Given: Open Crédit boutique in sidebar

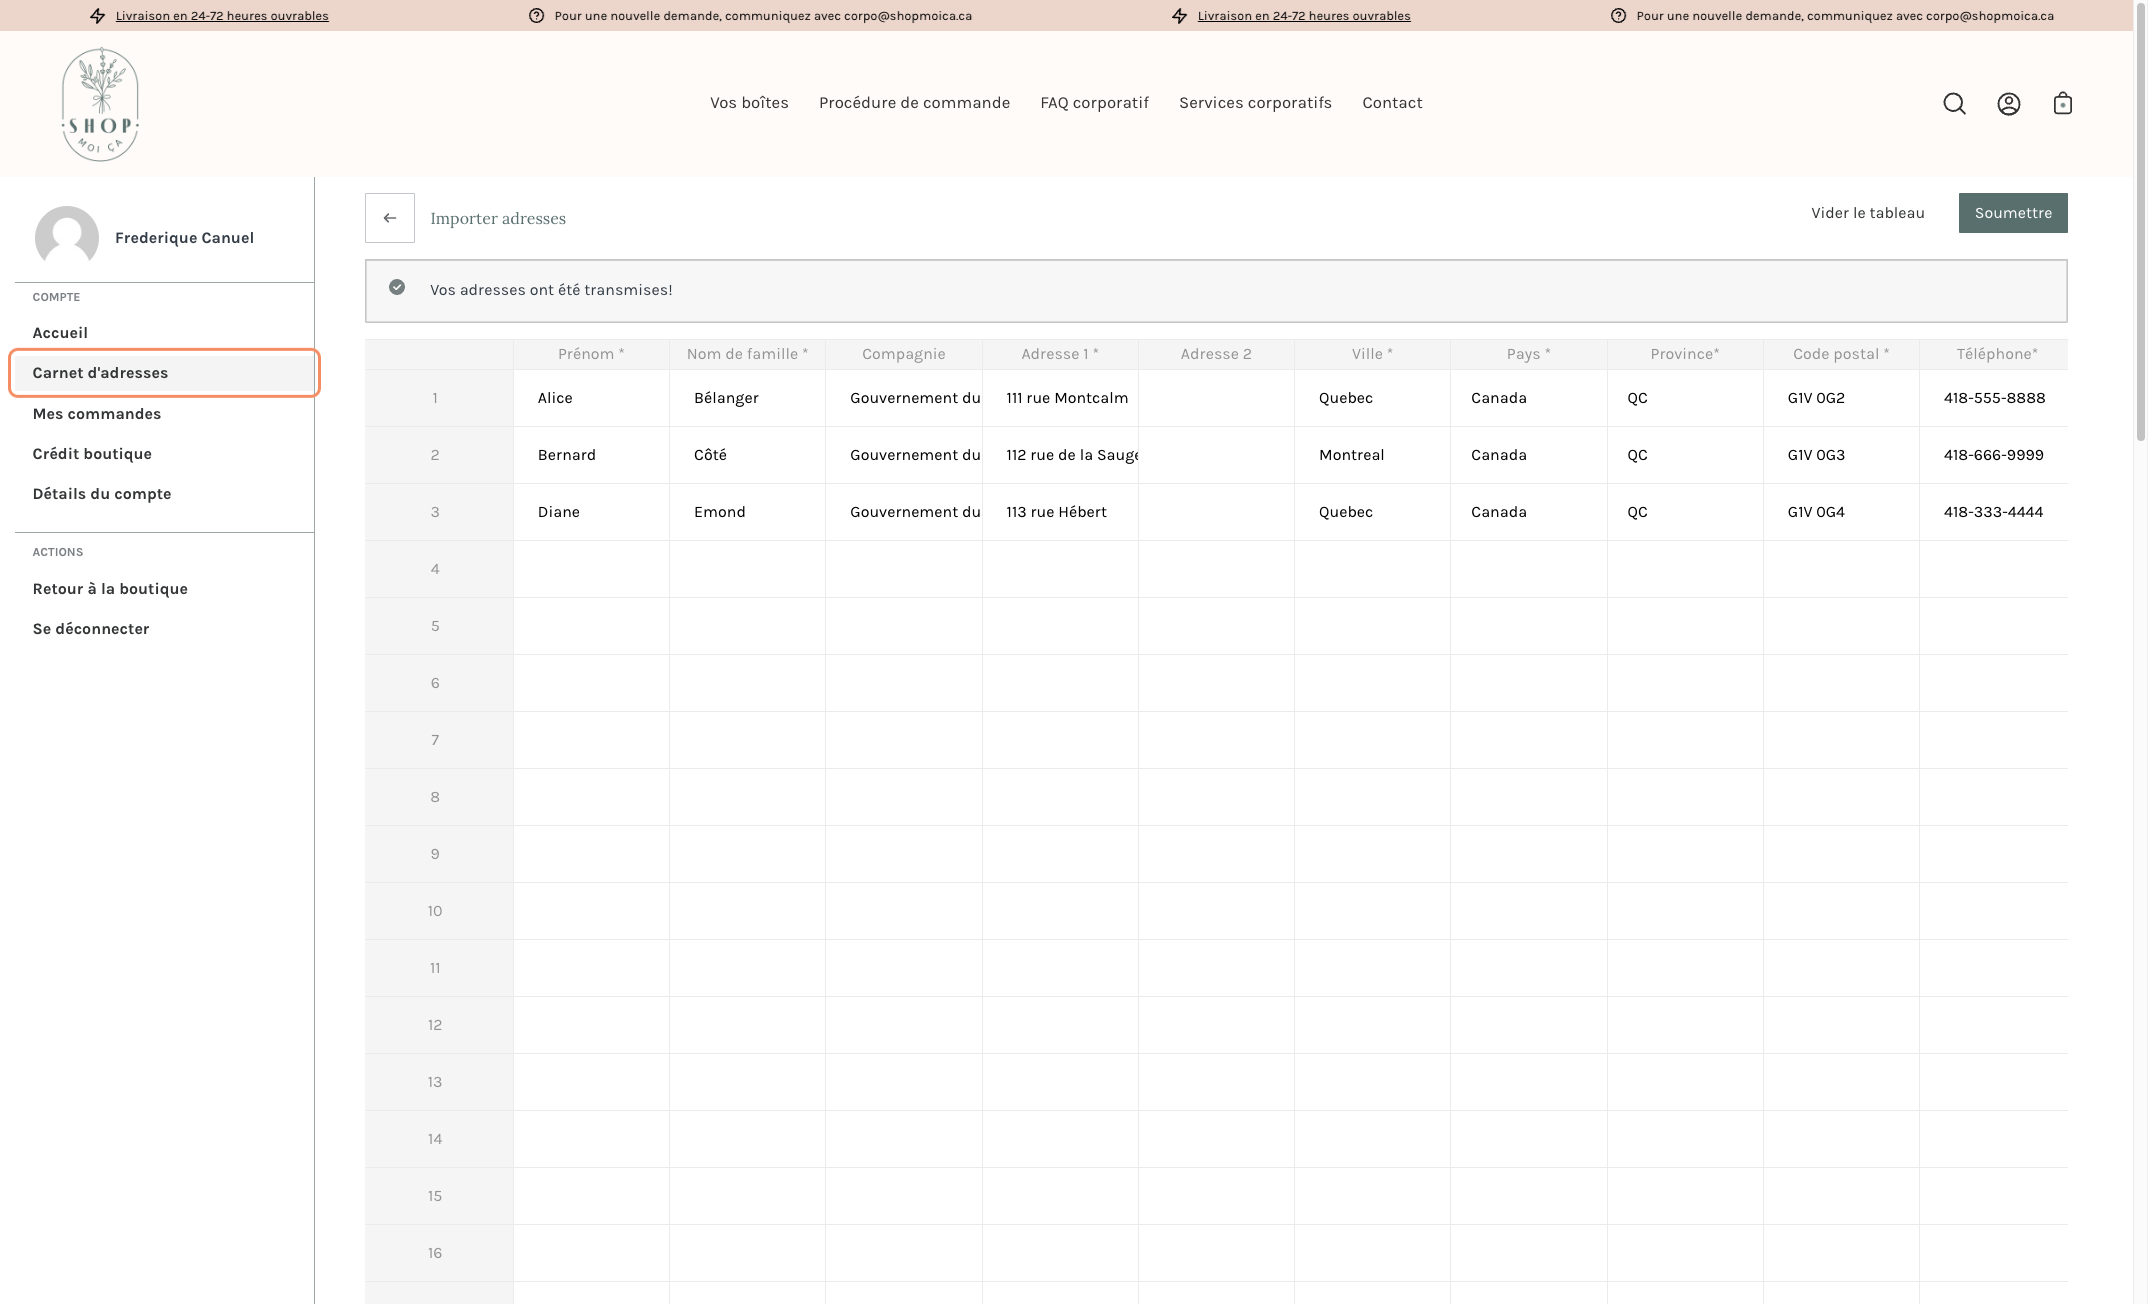Looking at the screenshot, I should point(92,454).
